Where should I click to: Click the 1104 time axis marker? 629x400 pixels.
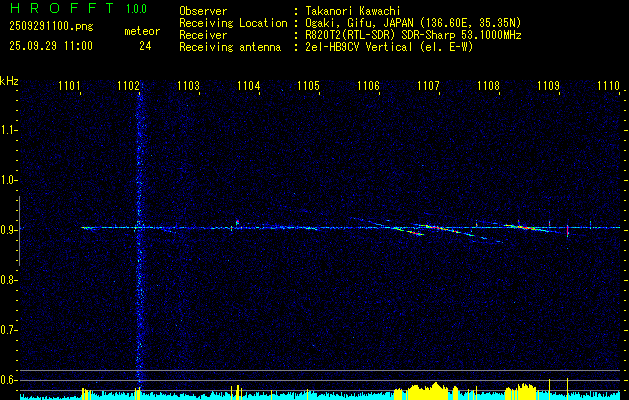click(248, 85)
